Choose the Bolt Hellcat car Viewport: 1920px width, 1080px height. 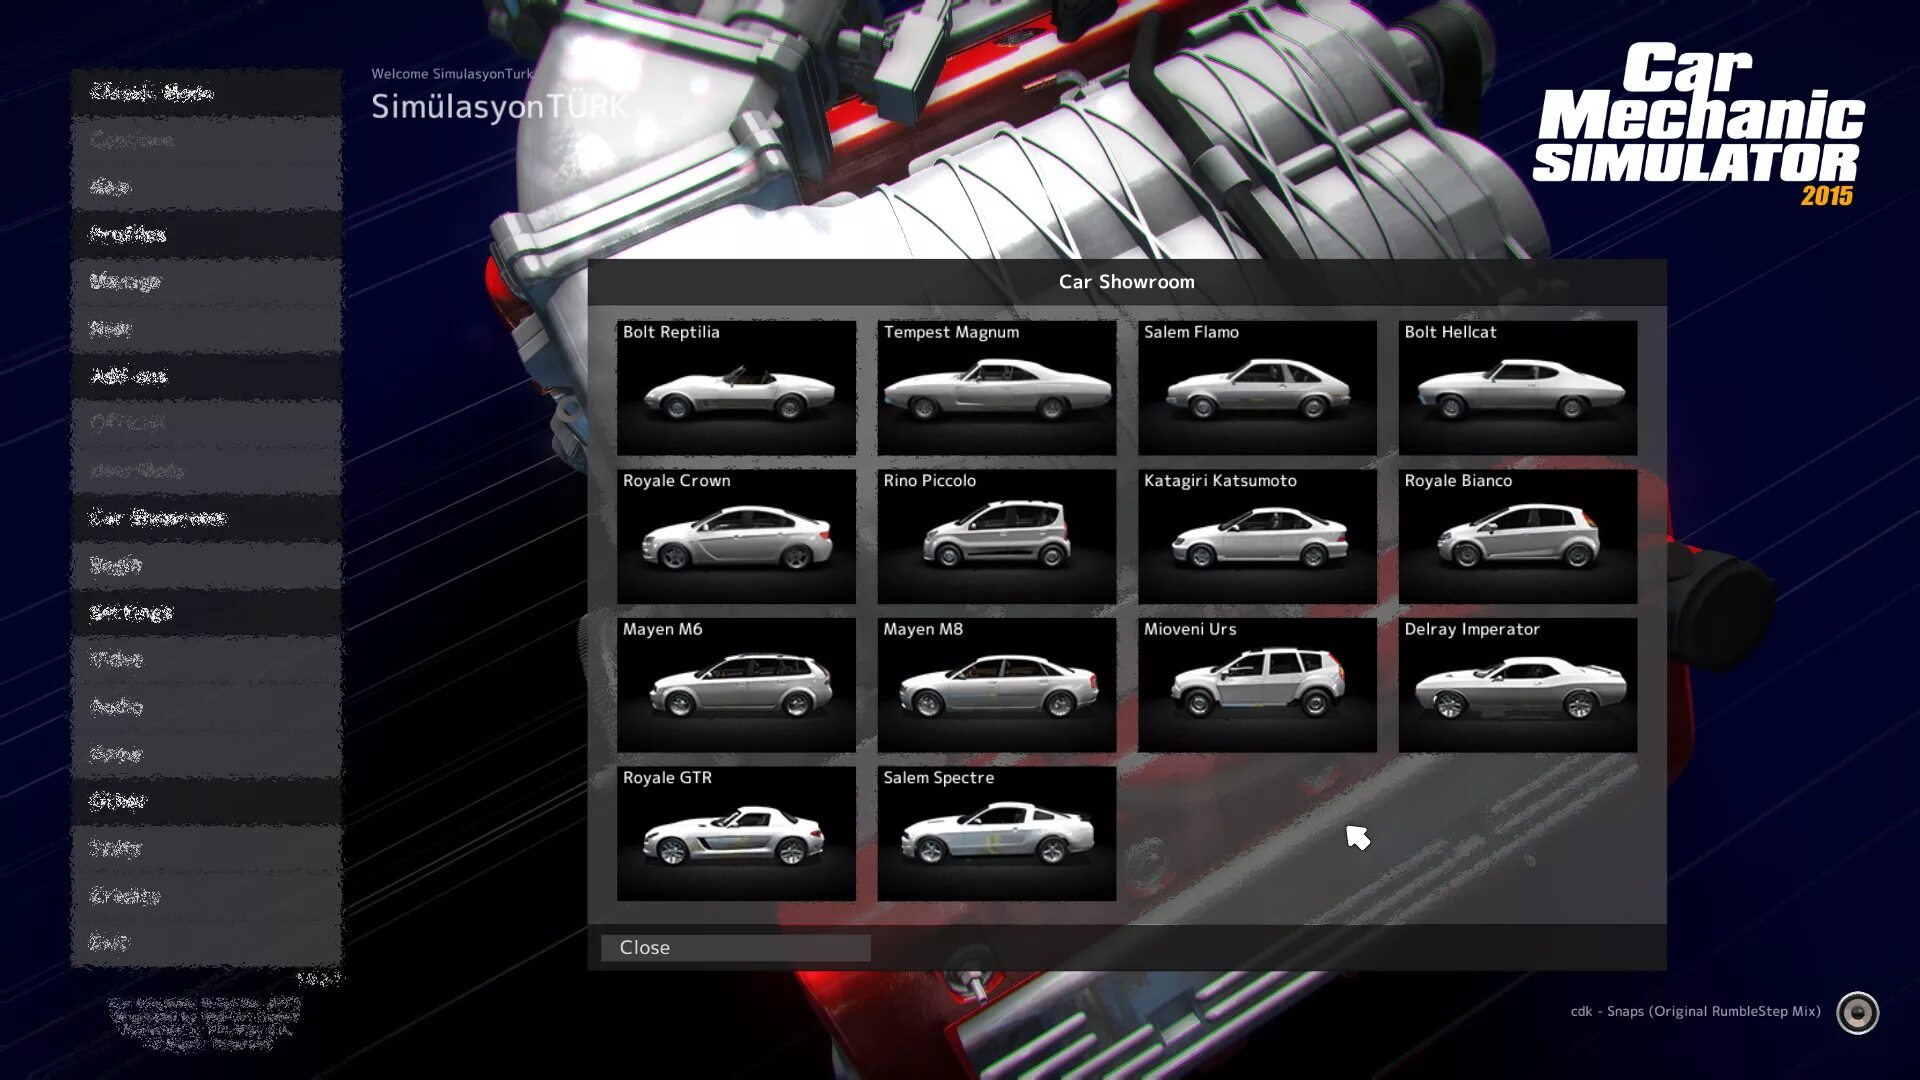coord(1518,388)
